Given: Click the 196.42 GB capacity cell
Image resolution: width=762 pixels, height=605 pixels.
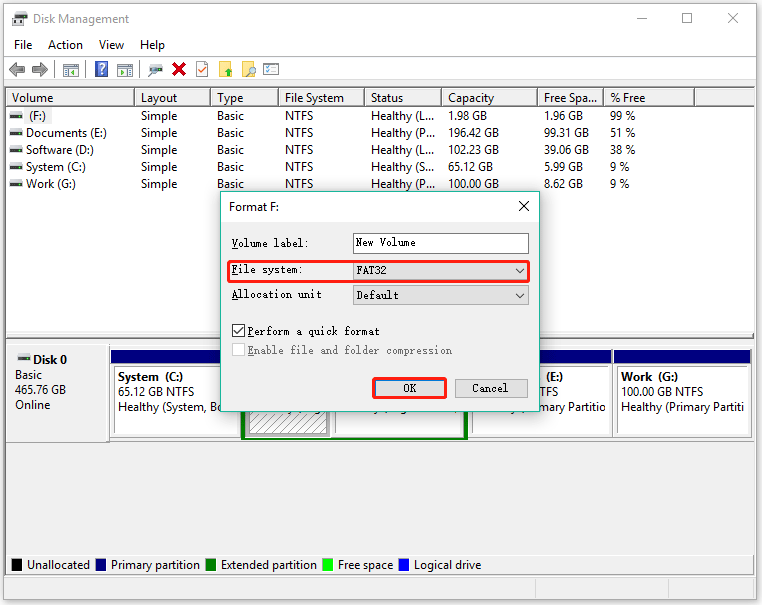Looking at the screenshot, I should [x=473, y=133].
